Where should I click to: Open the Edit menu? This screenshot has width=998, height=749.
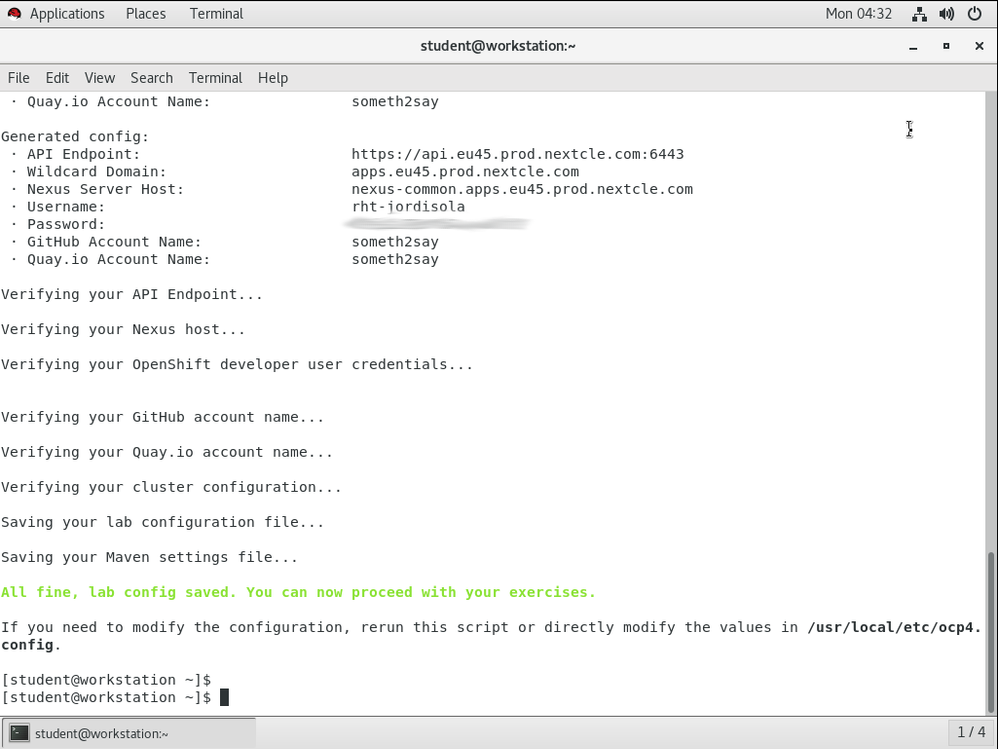(x=57, y=78)
